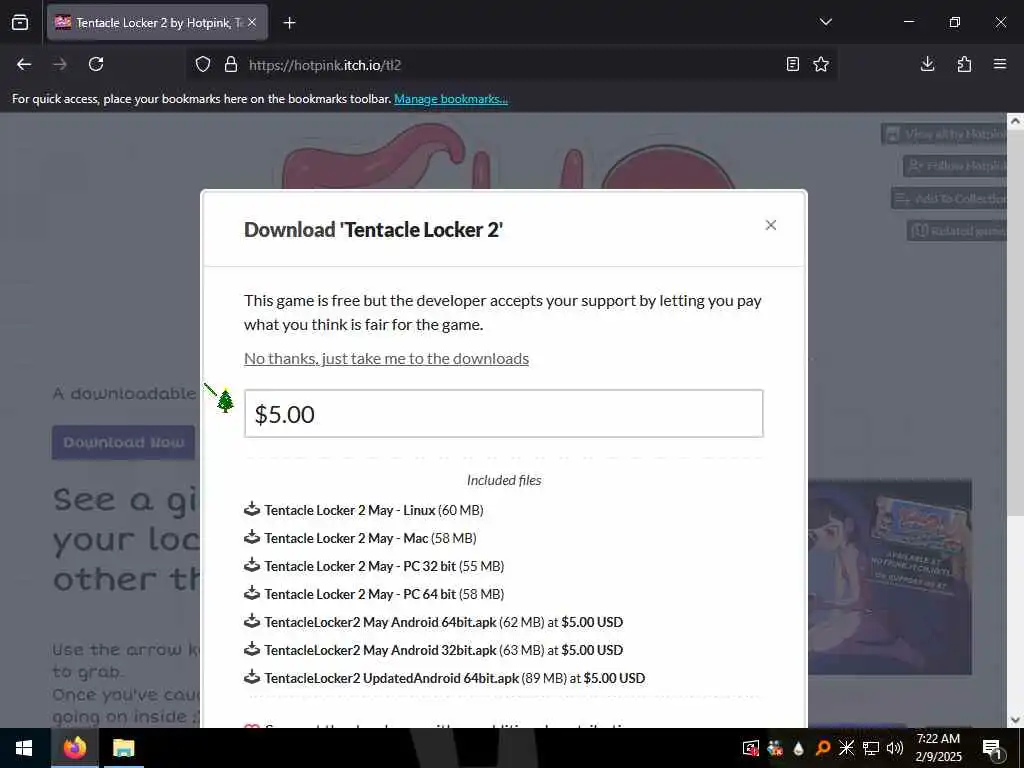This screenshot has width=1024, height=768.
Task: Select 'Tentacle Locker 2 May - PC 32 bit' text
Action: (x=360, y=566)
